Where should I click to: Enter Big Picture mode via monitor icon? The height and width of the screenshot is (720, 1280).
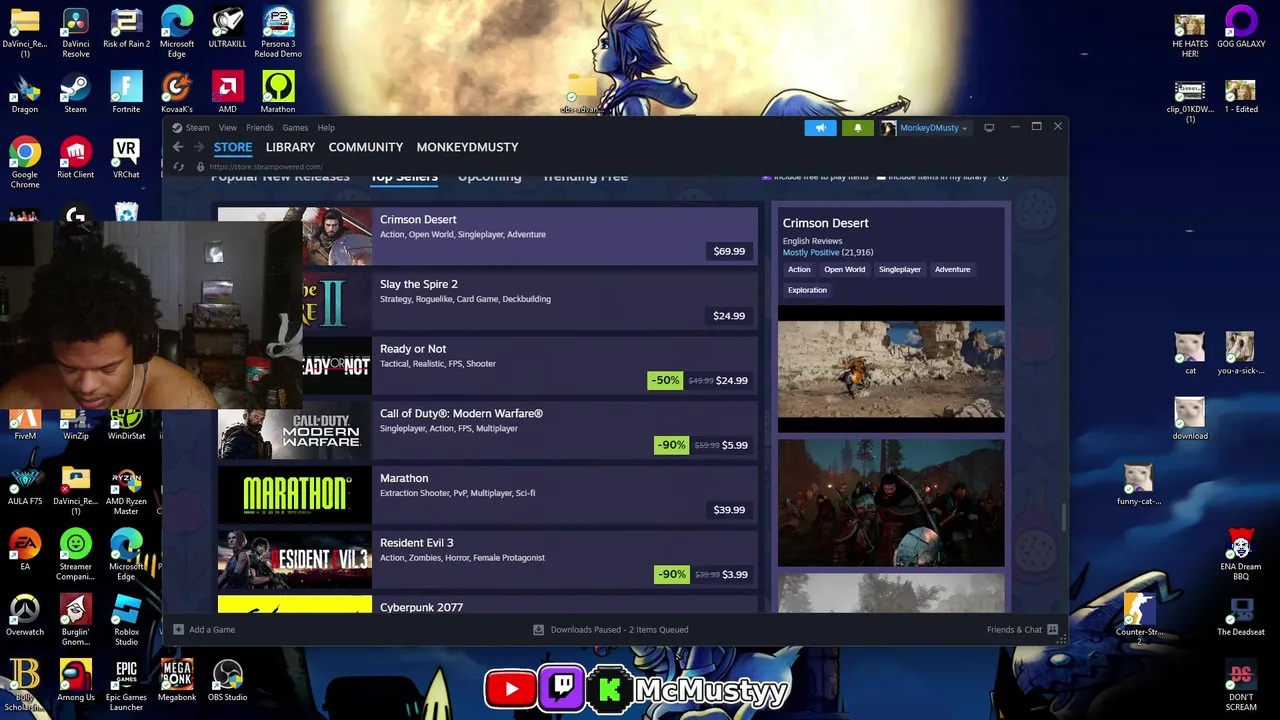(x=989, y=128)
